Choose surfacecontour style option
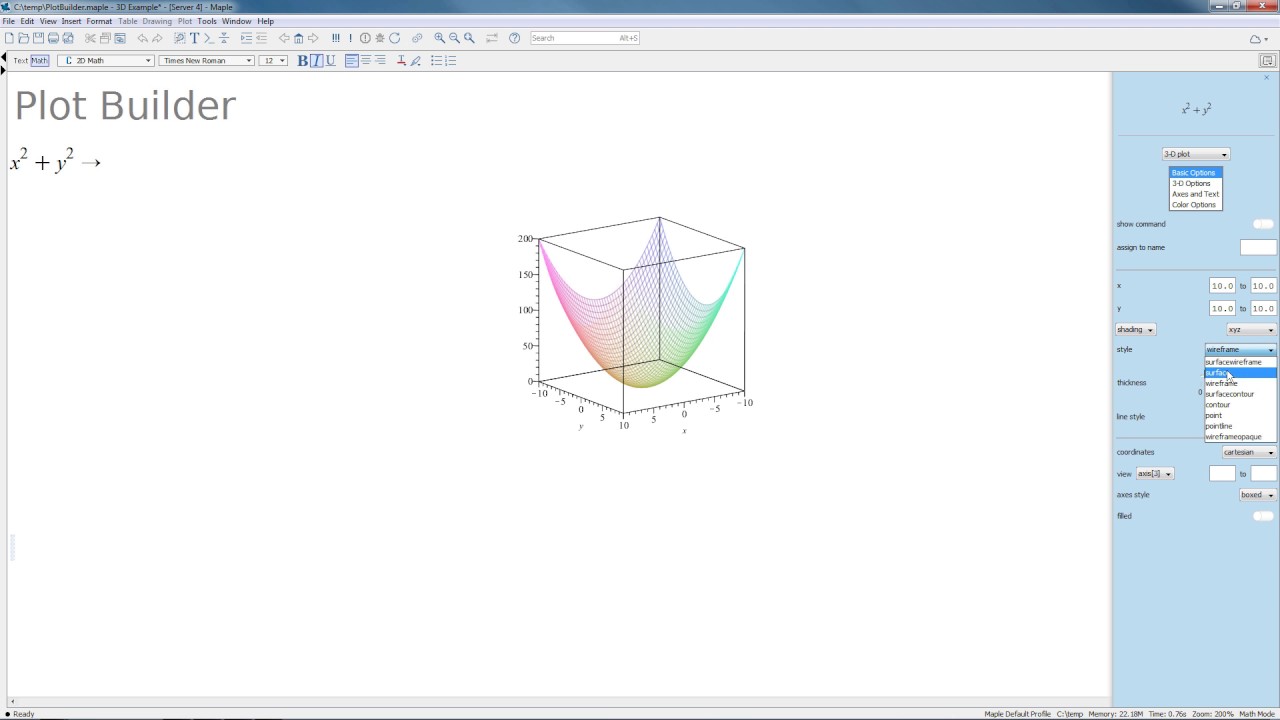The image size is (1280, 720). tap(1240, 394)
